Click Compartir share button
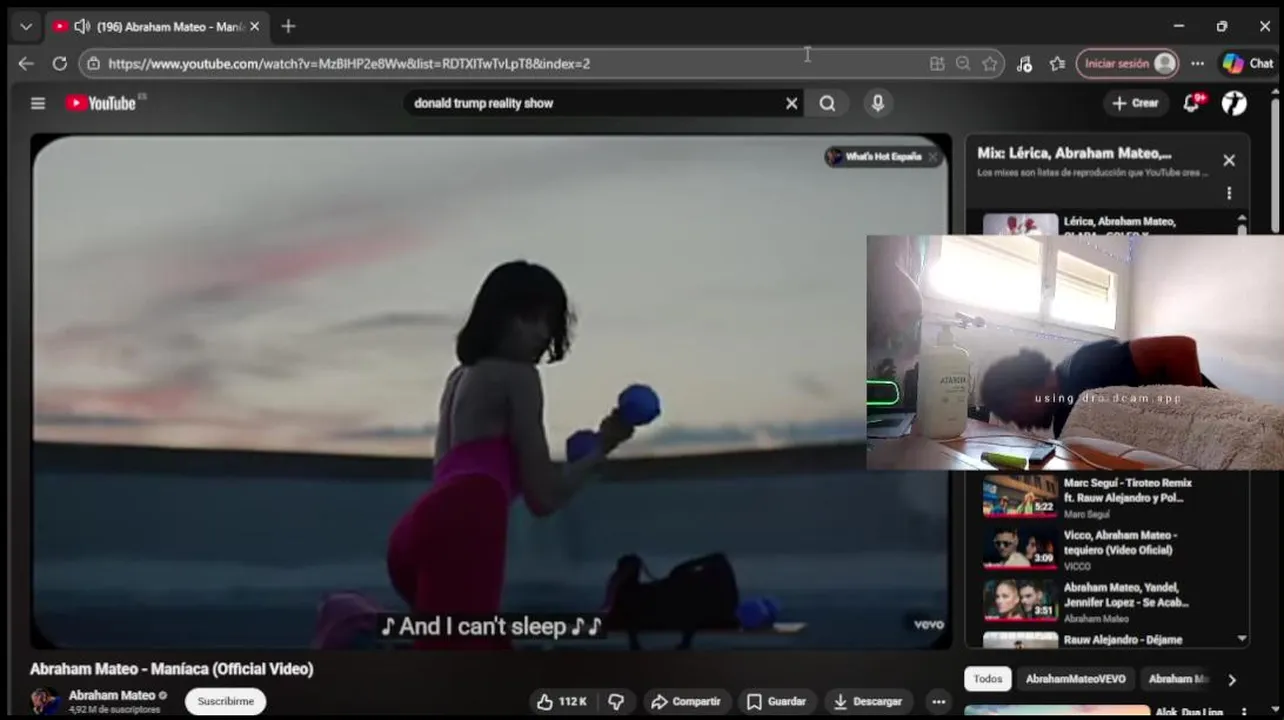The width and height of the screenshot is (1284, 720). 686,701
